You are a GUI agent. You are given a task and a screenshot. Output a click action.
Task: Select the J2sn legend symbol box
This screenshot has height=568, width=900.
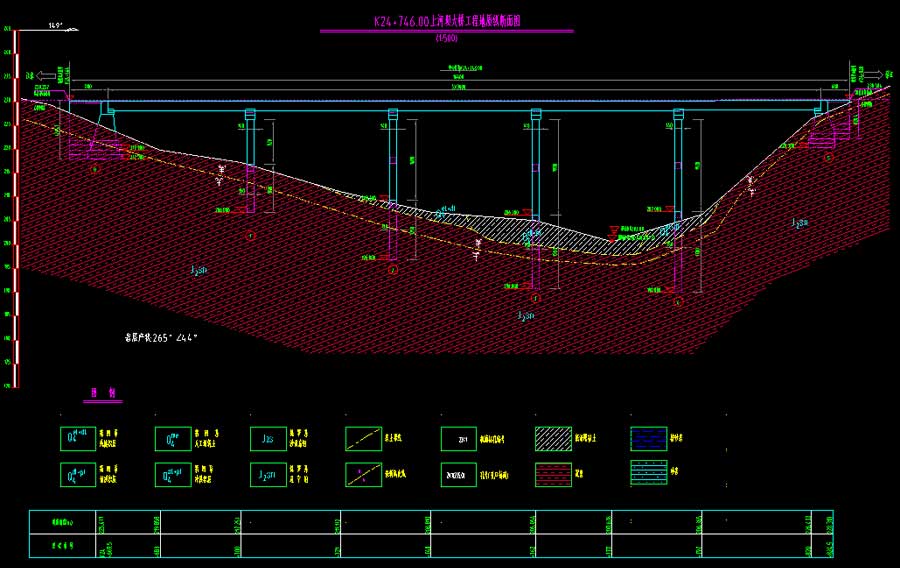[267, 474]
